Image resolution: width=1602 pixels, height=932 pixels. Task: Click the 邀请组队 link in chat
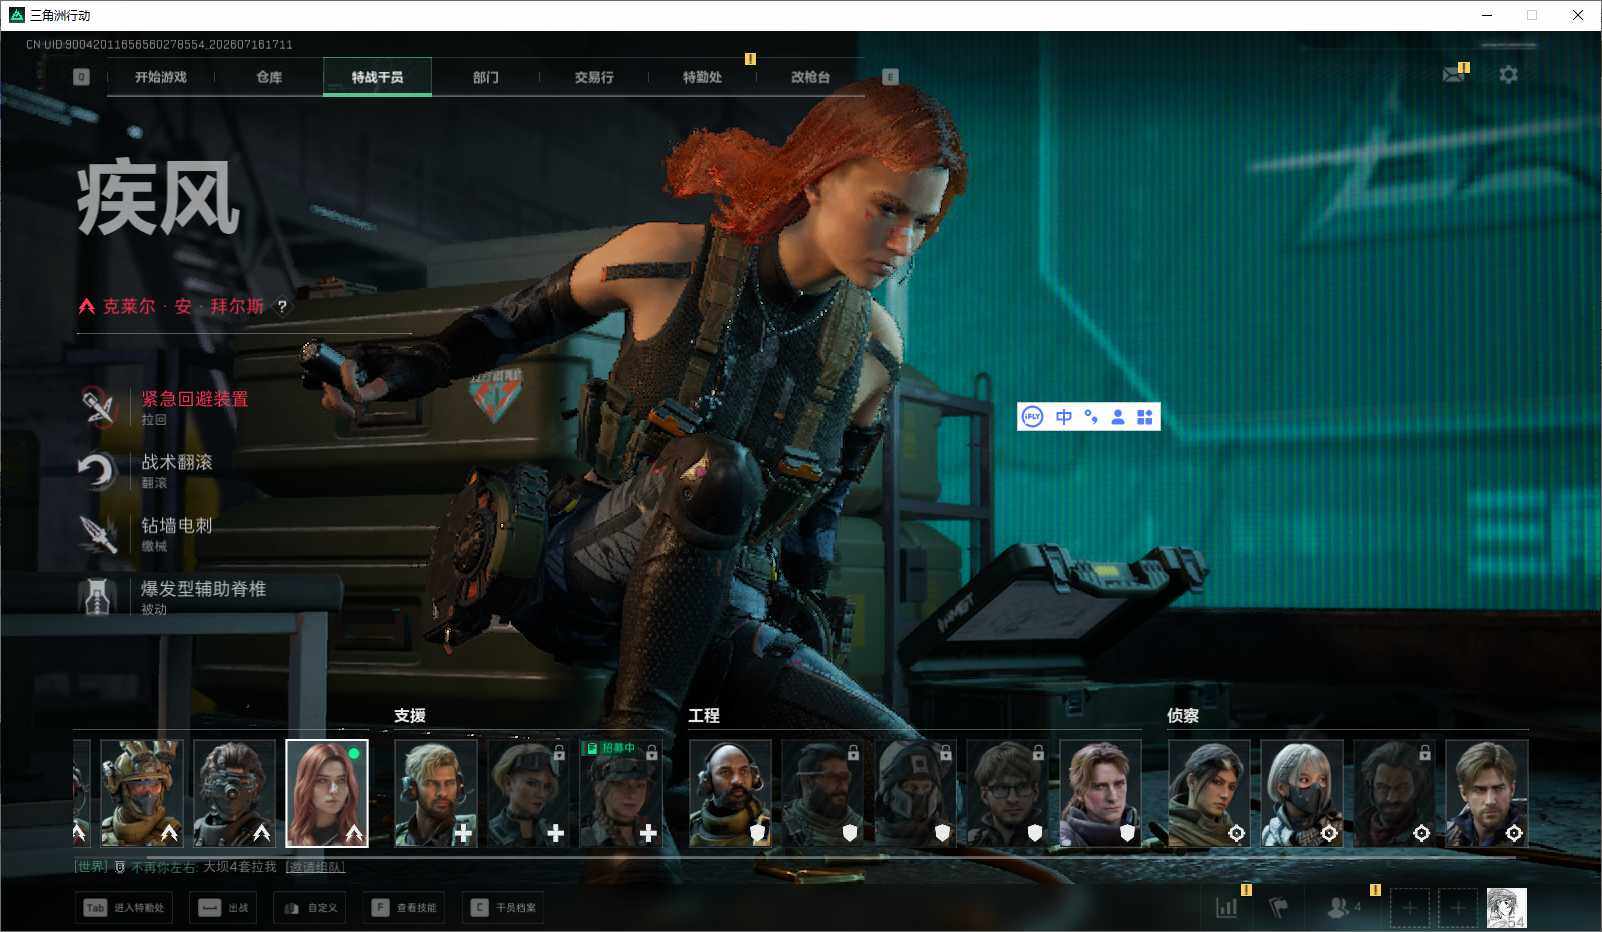coord(315,867)
